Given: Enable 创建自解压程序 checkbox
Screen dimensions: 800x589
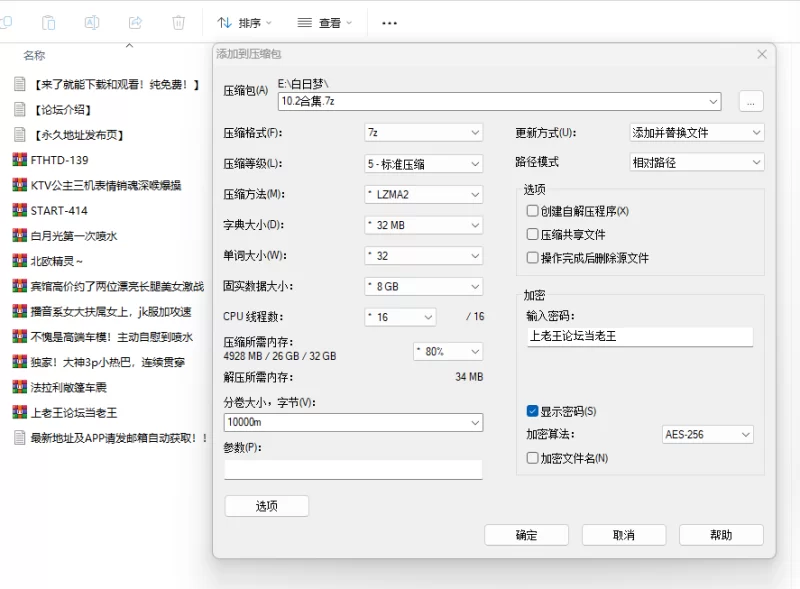Looking at the screenshot, I should [533, 211].
